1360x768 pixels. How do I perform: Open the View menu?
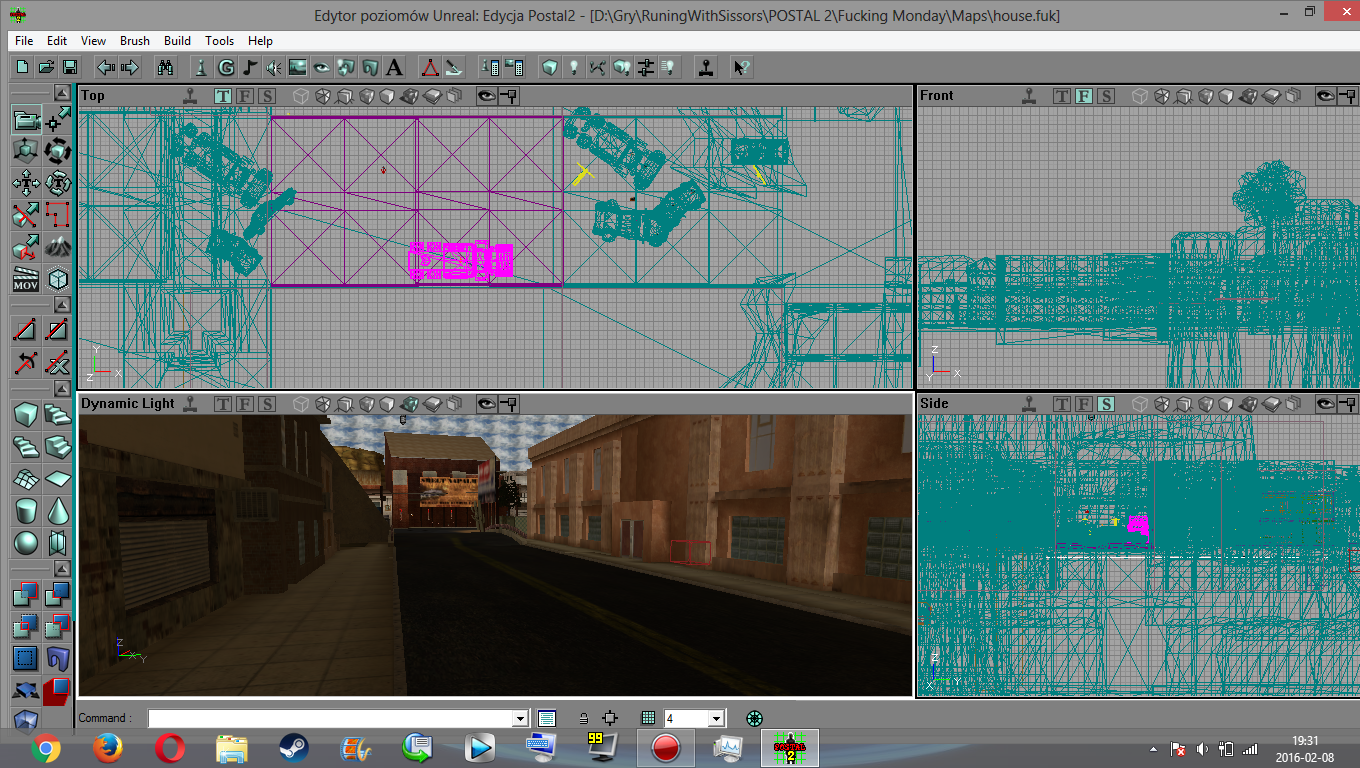point(93,41)
